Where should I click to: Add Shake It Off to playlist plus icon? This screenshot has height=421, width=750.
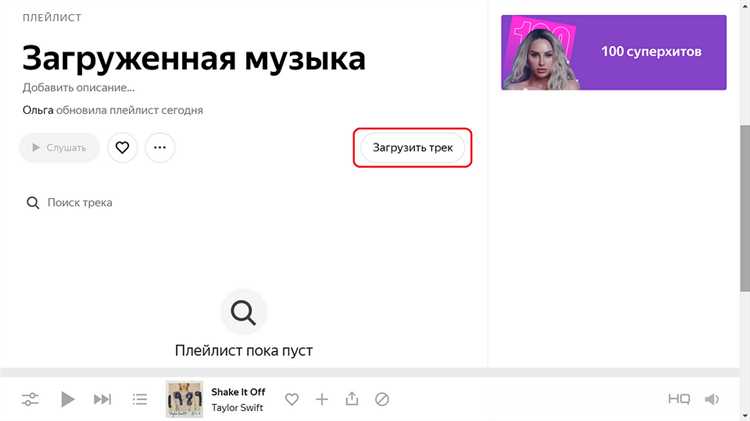[322, 399]
